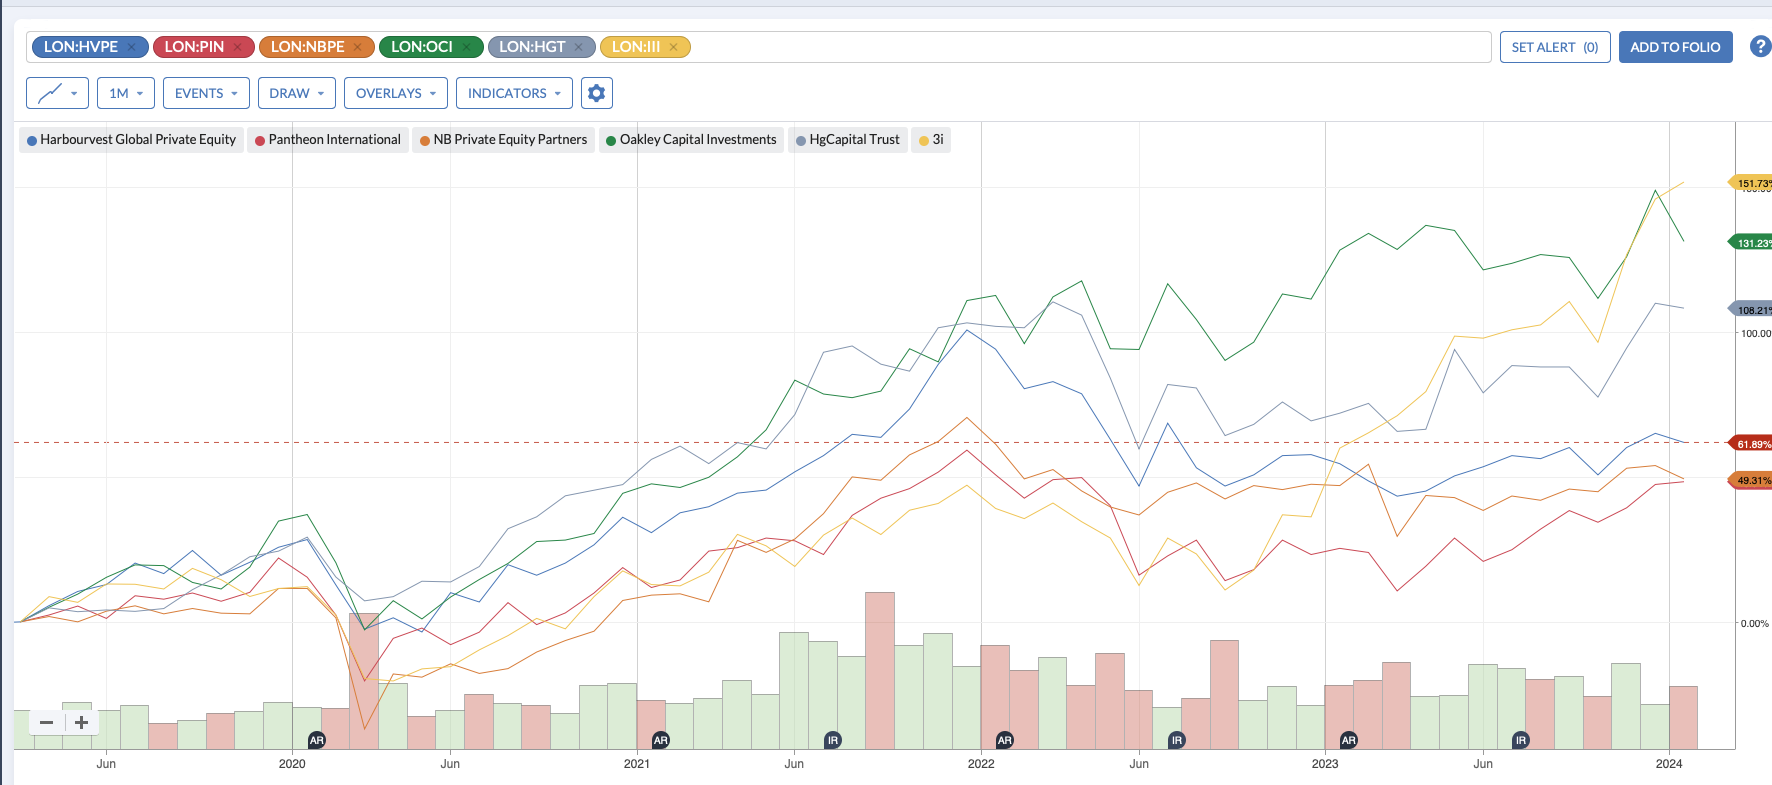
Task: Remove LON:HGT ticker tag
Action: pyautogui.click(x=578, y=47)
